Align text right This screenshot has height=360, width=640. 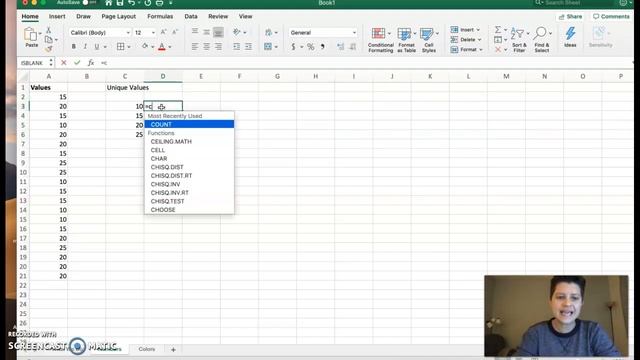pos(218,47)
